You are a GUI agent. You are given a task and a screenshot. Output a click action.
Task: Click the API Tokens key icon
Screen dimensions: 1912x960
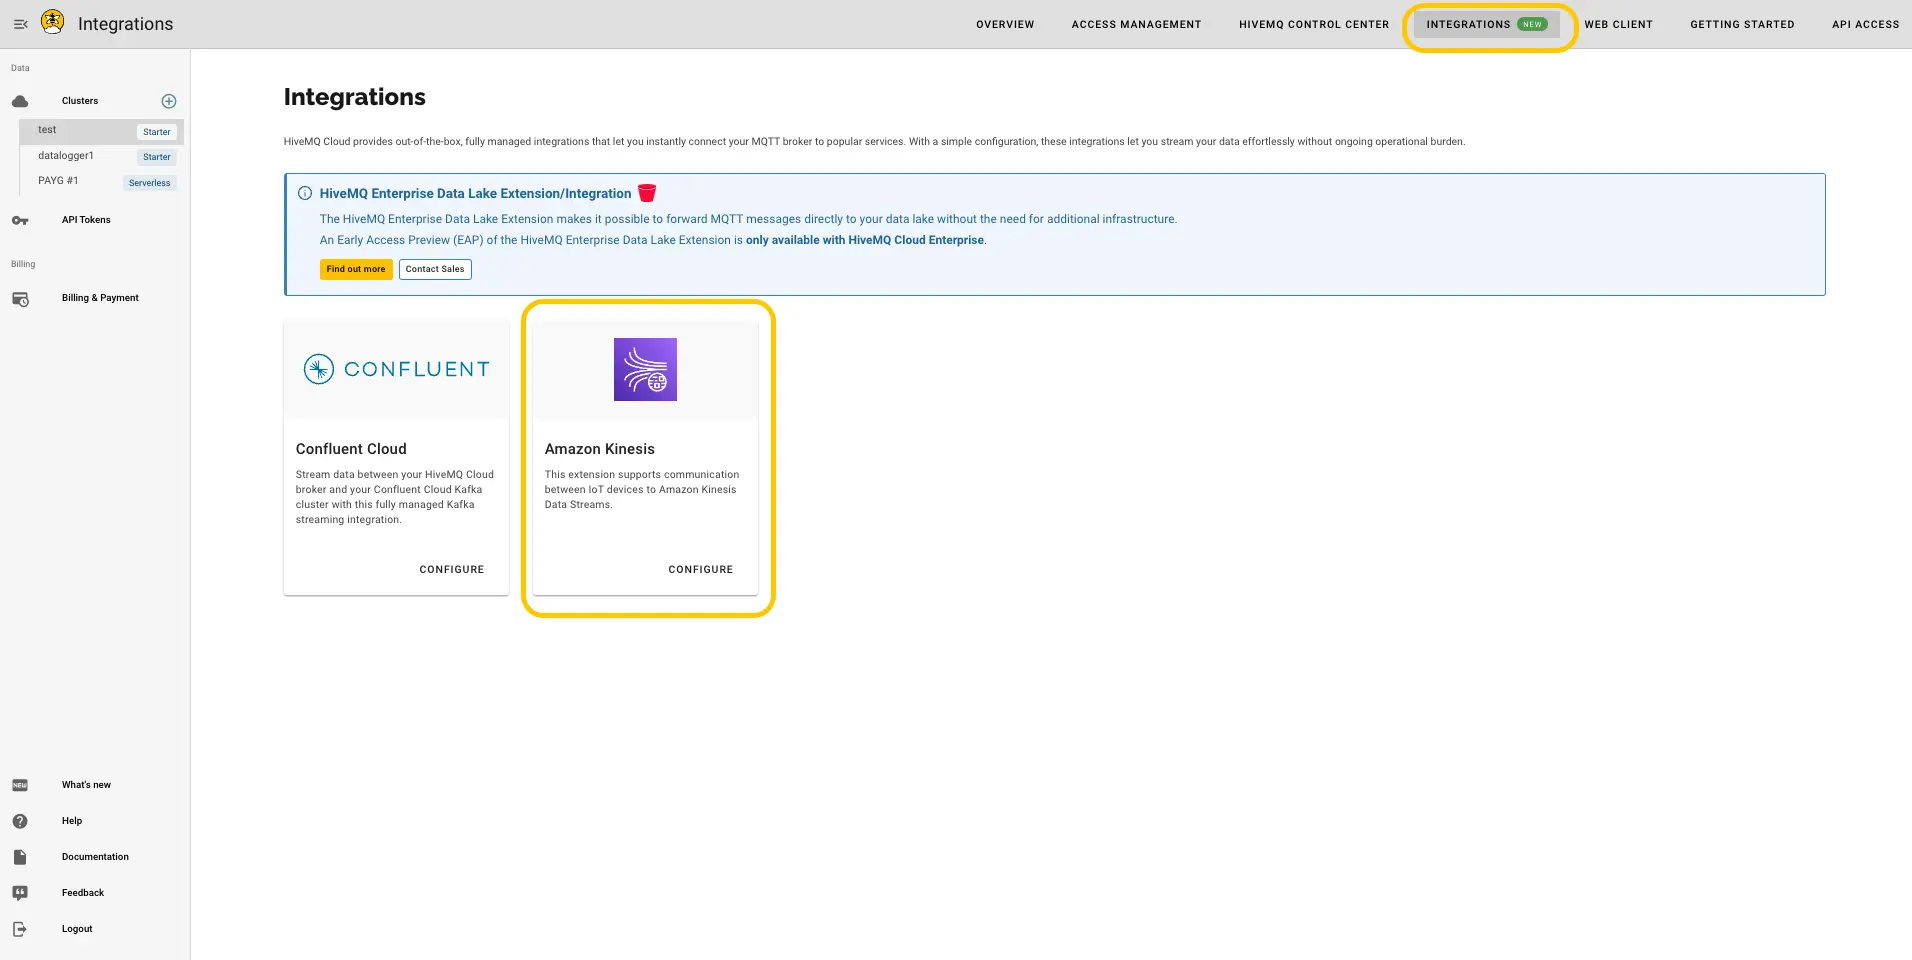(x=20, y=220)
